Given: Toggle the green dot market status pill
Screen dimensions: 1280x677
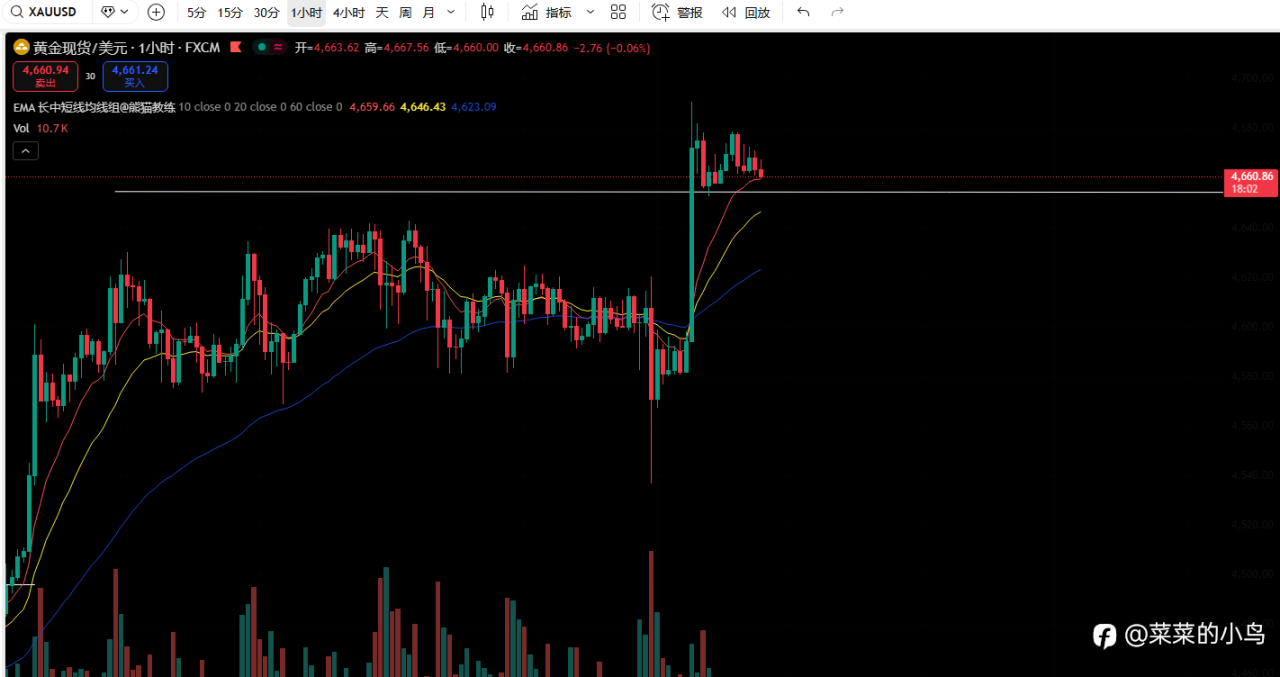Looking at the screenshot, I should pyautogui.click(x=269, y=47).
